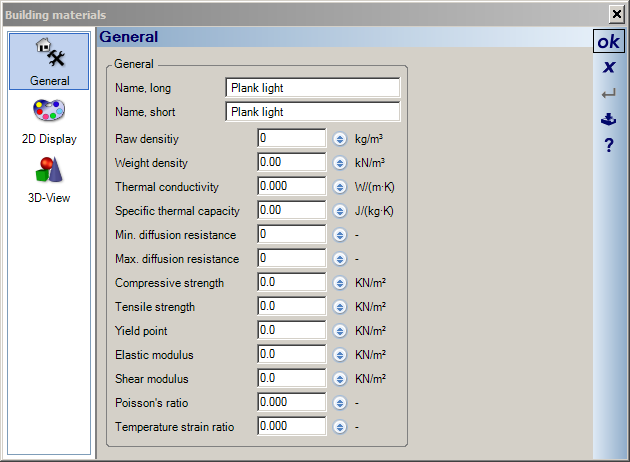
Task: Click the Poisson's ratio spinner button
Action: click(340, 403)
